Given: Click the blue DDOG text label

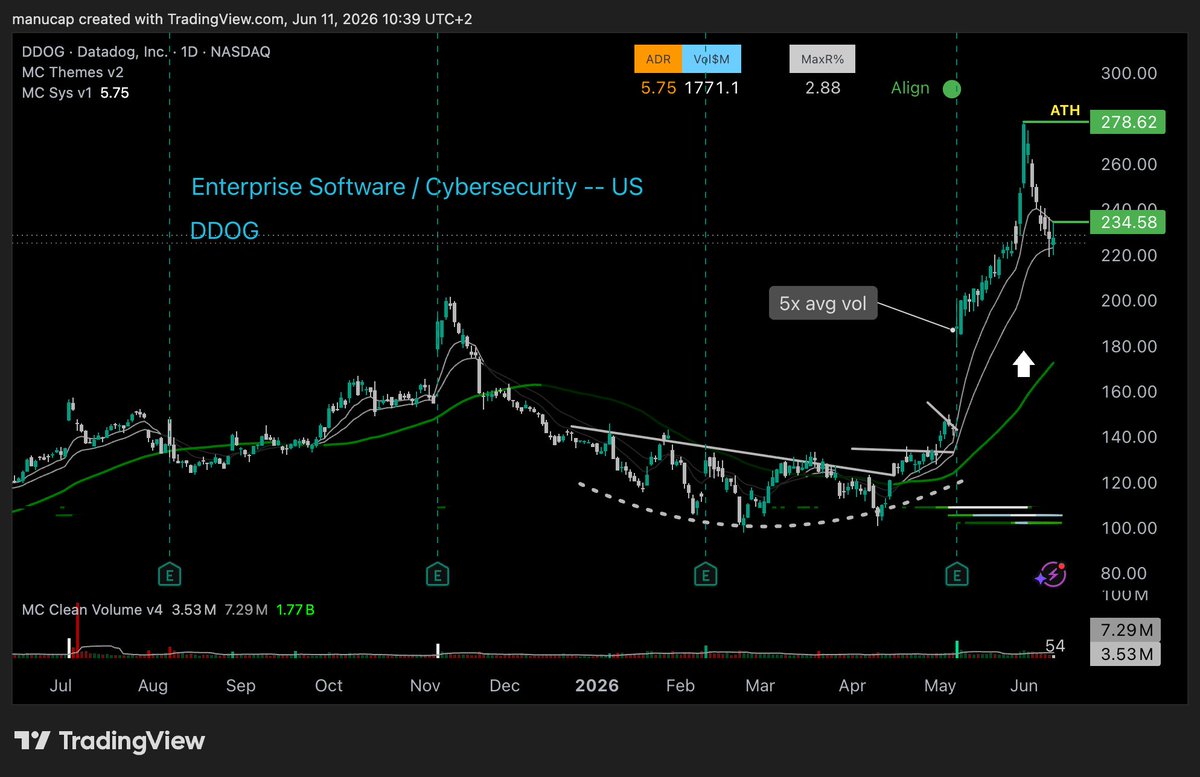Looking at the screenshot, I should [225, 231].
